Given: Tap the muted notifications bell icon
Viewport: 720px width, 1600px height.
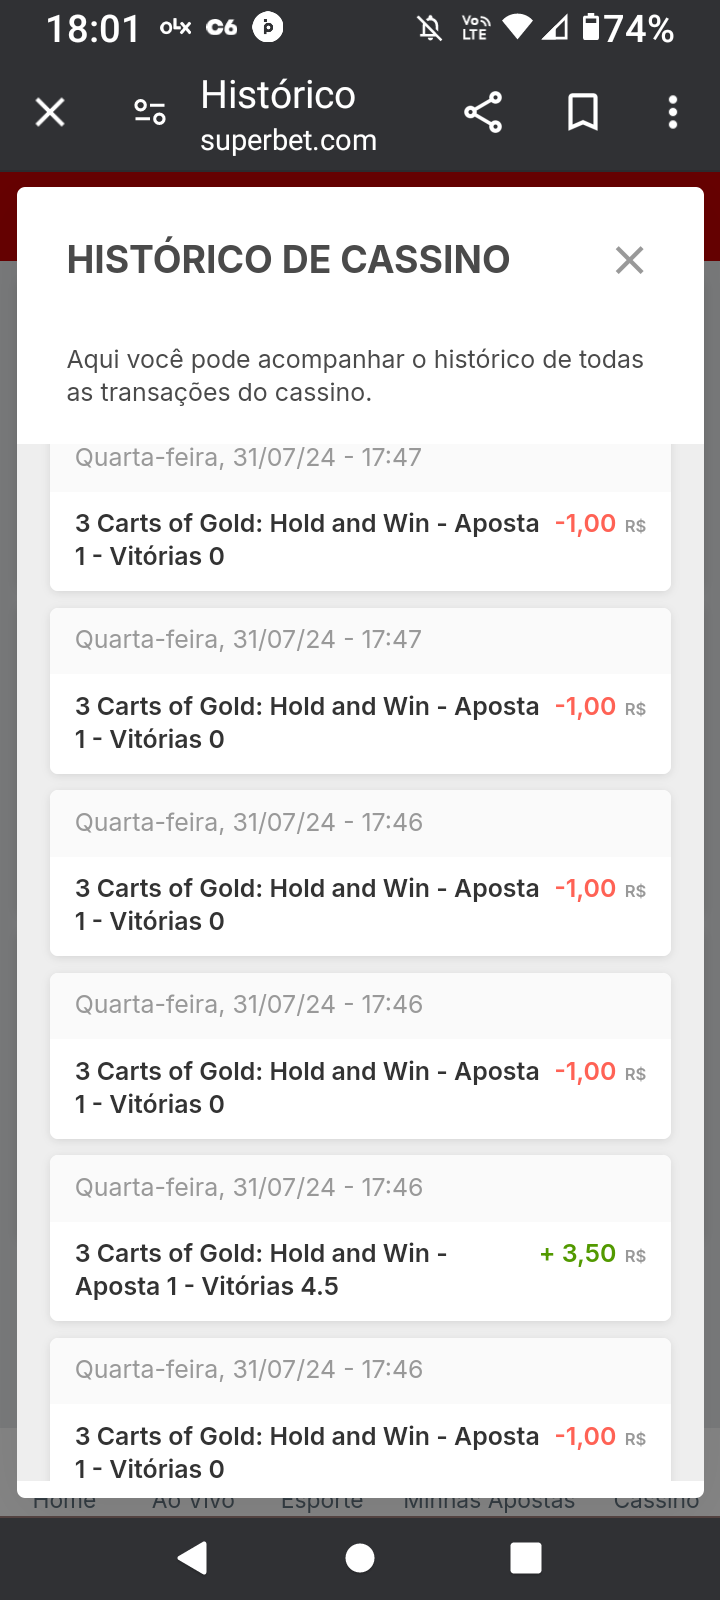Looking at the screenshot, I should click(430, 27).
